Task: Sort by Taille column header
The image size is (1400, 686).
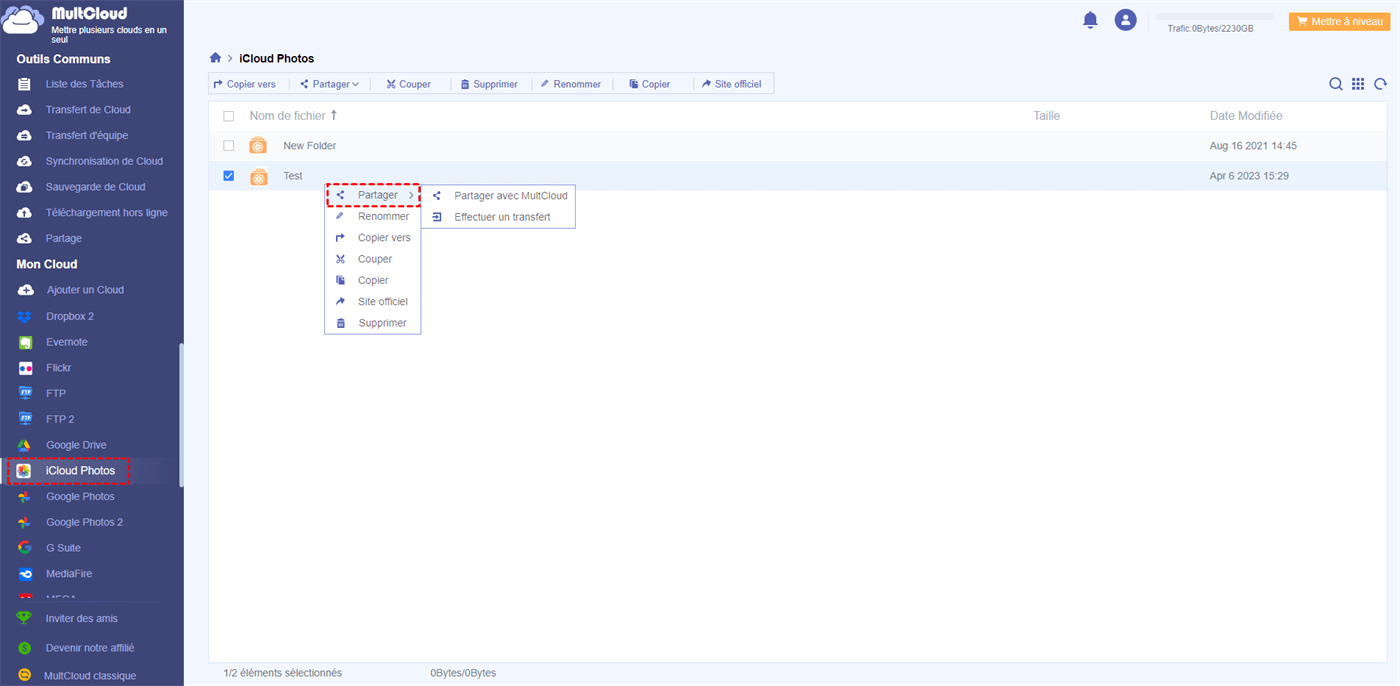Action: 1046,116
